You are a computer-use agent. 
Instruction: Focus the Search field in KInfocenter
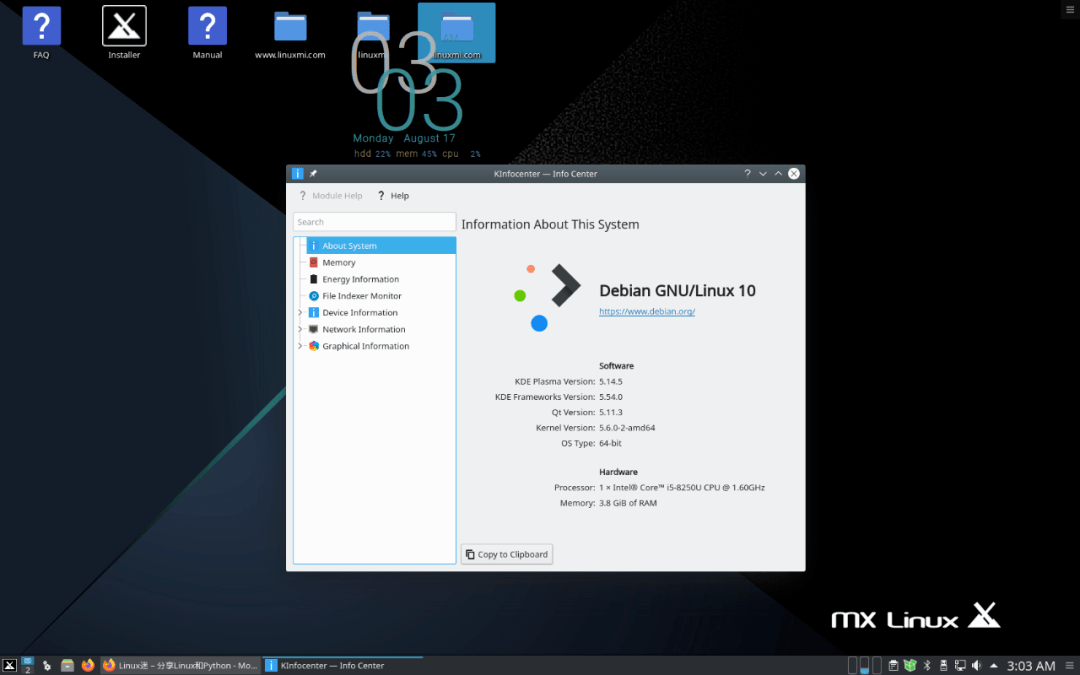click(x=374, y=222)
